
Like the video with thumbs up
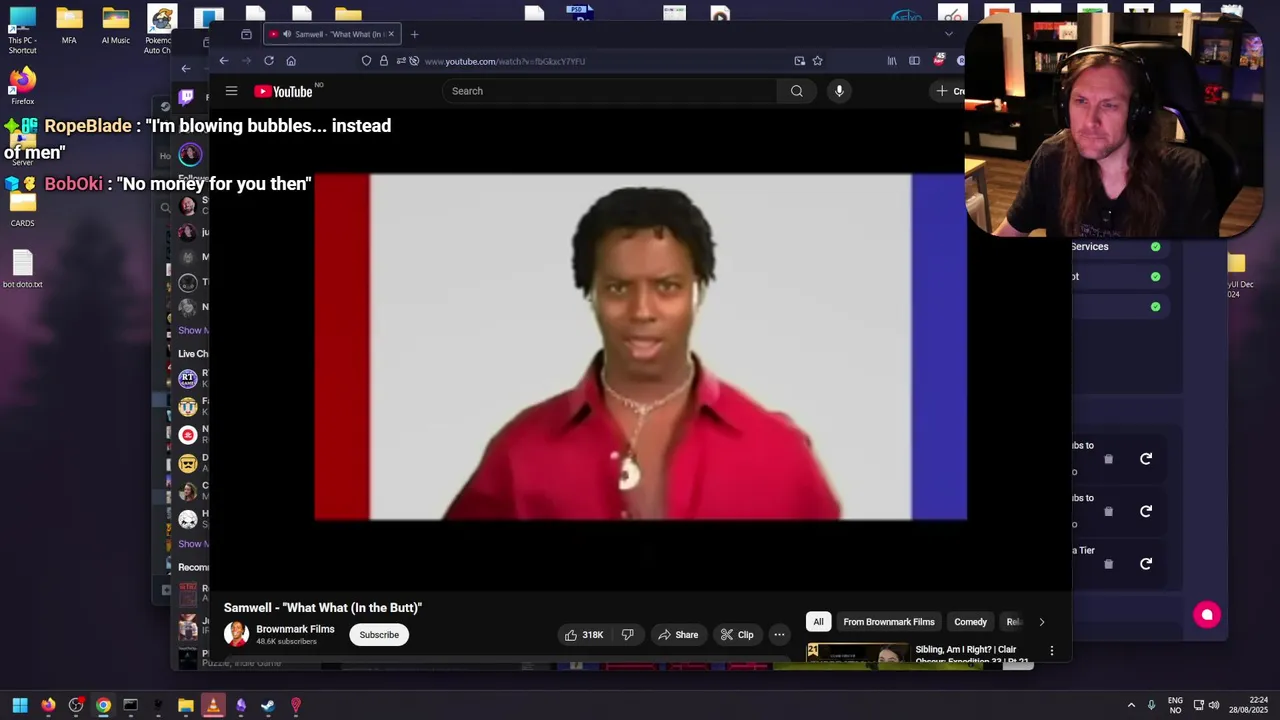click(x=584, y=635)
